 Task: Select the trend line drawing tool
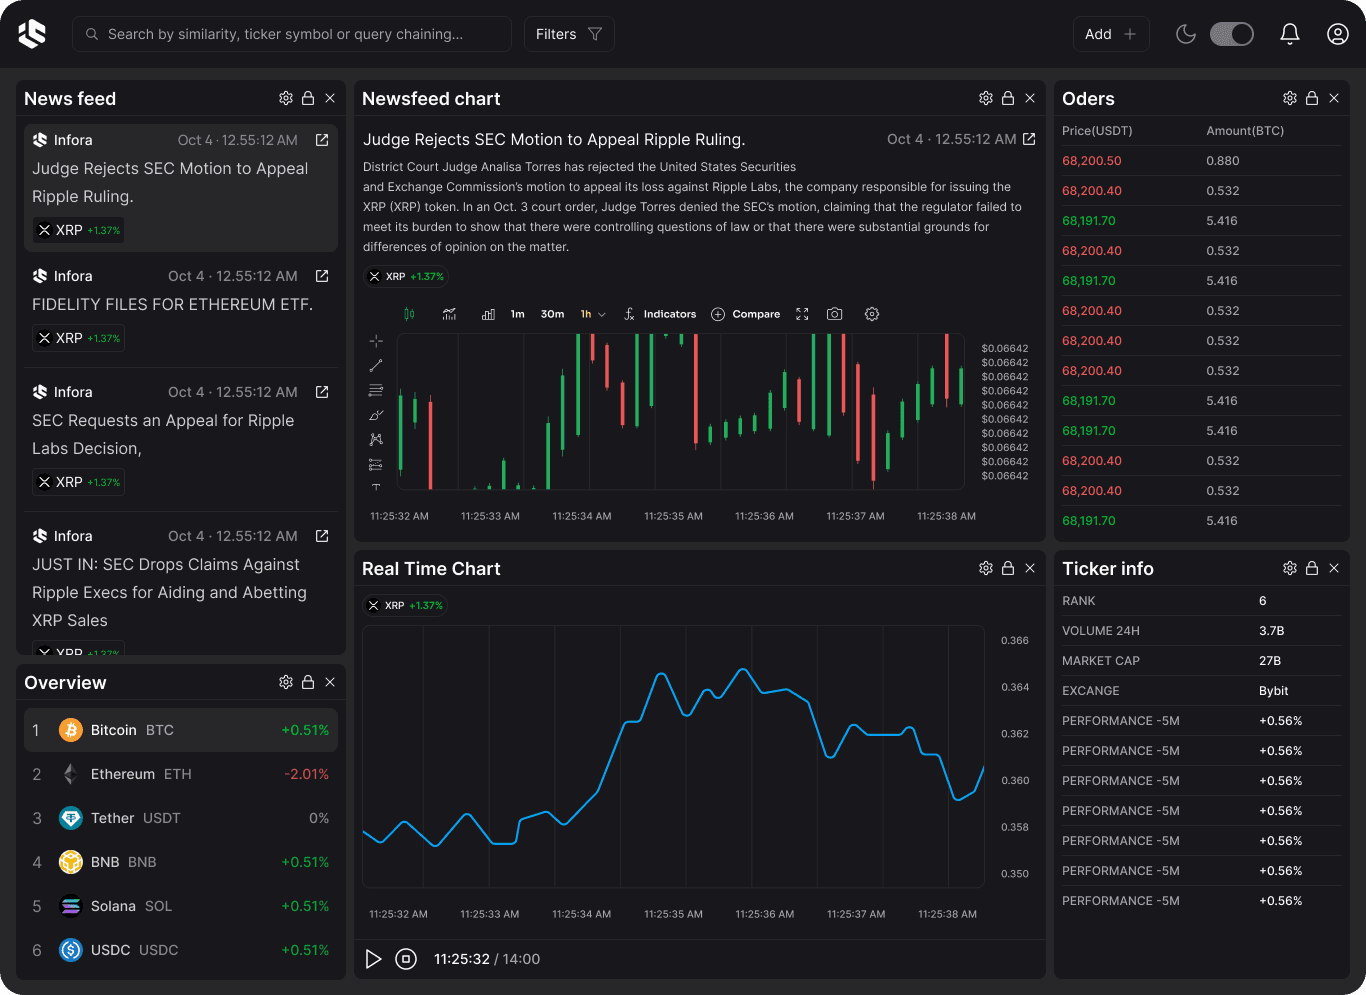point(376,366)
